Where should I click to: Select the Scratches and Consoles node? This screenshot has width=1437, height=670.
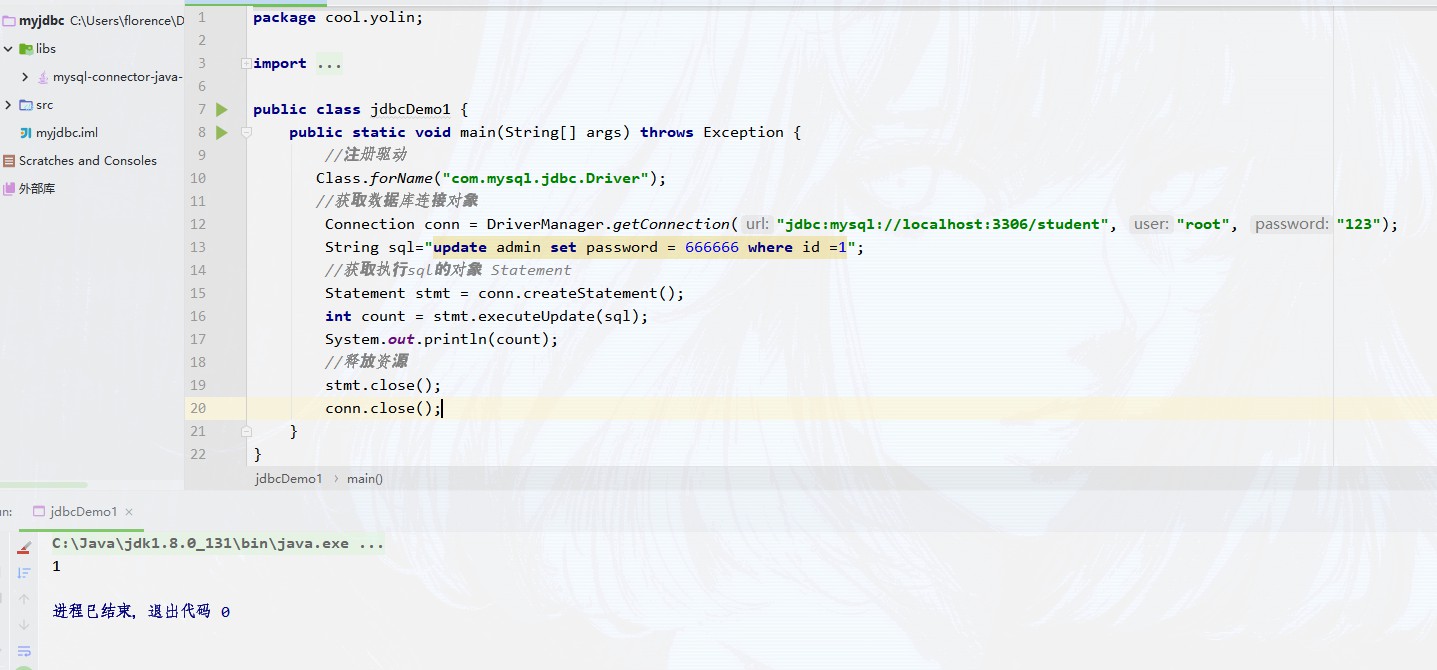[x=87, y=160]
